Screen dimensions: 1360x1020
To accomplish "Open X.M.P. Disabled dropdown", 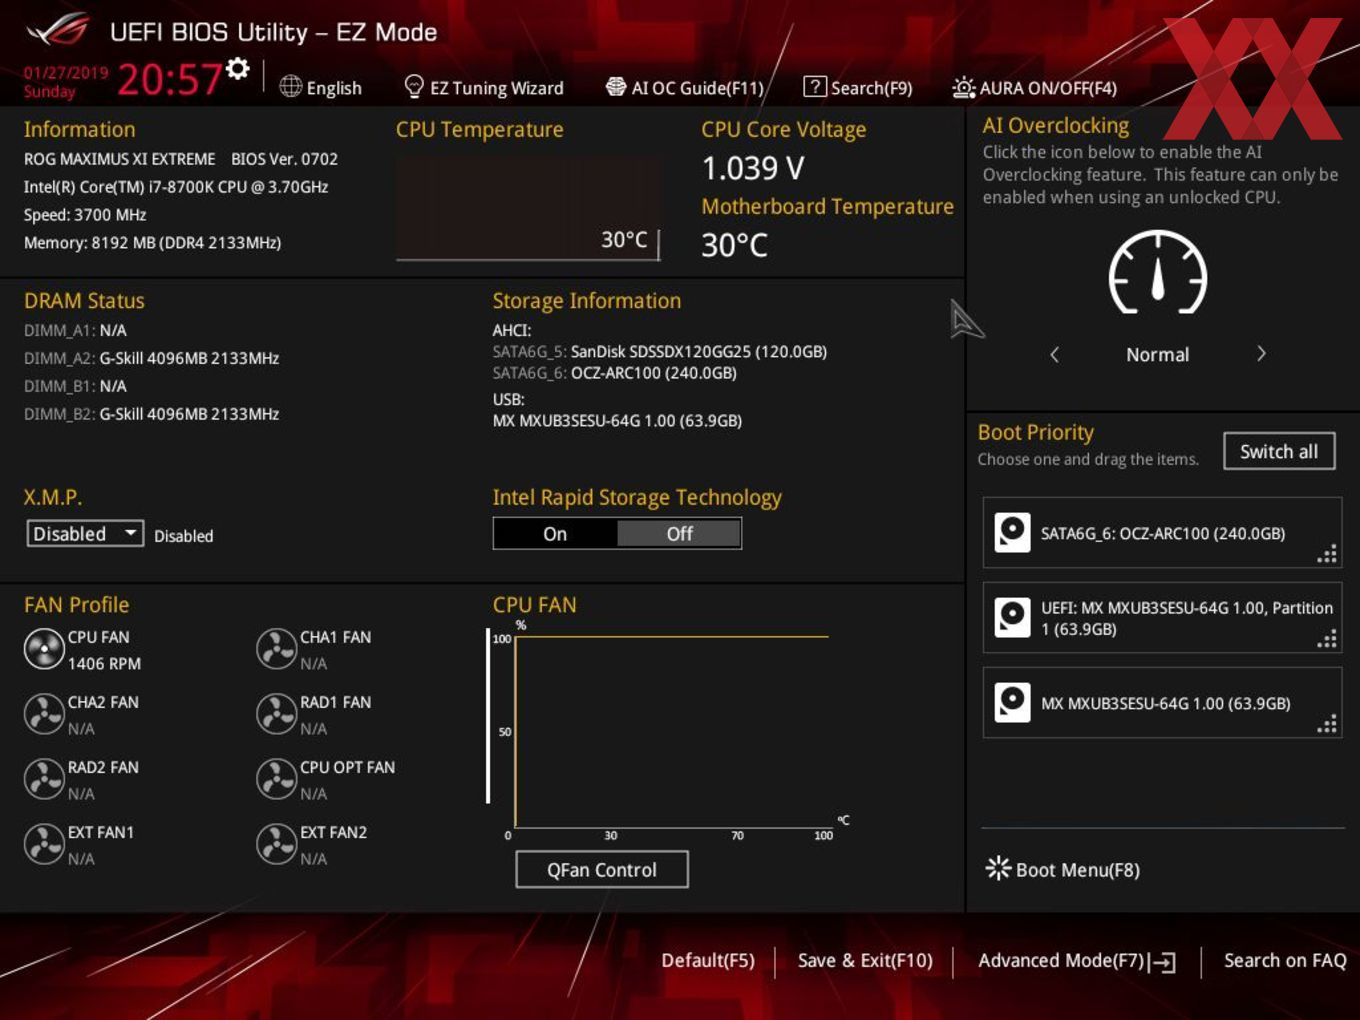I will tap(85, 534).
